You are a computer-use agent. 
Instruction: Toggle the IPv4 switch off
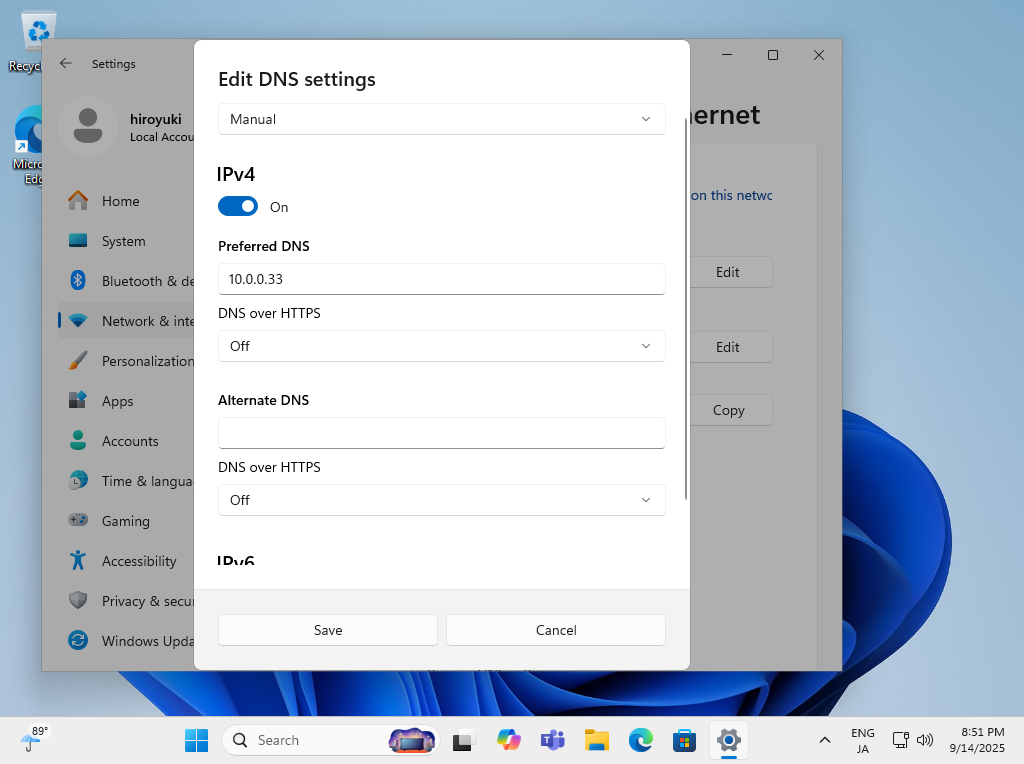tap(238, 206)
